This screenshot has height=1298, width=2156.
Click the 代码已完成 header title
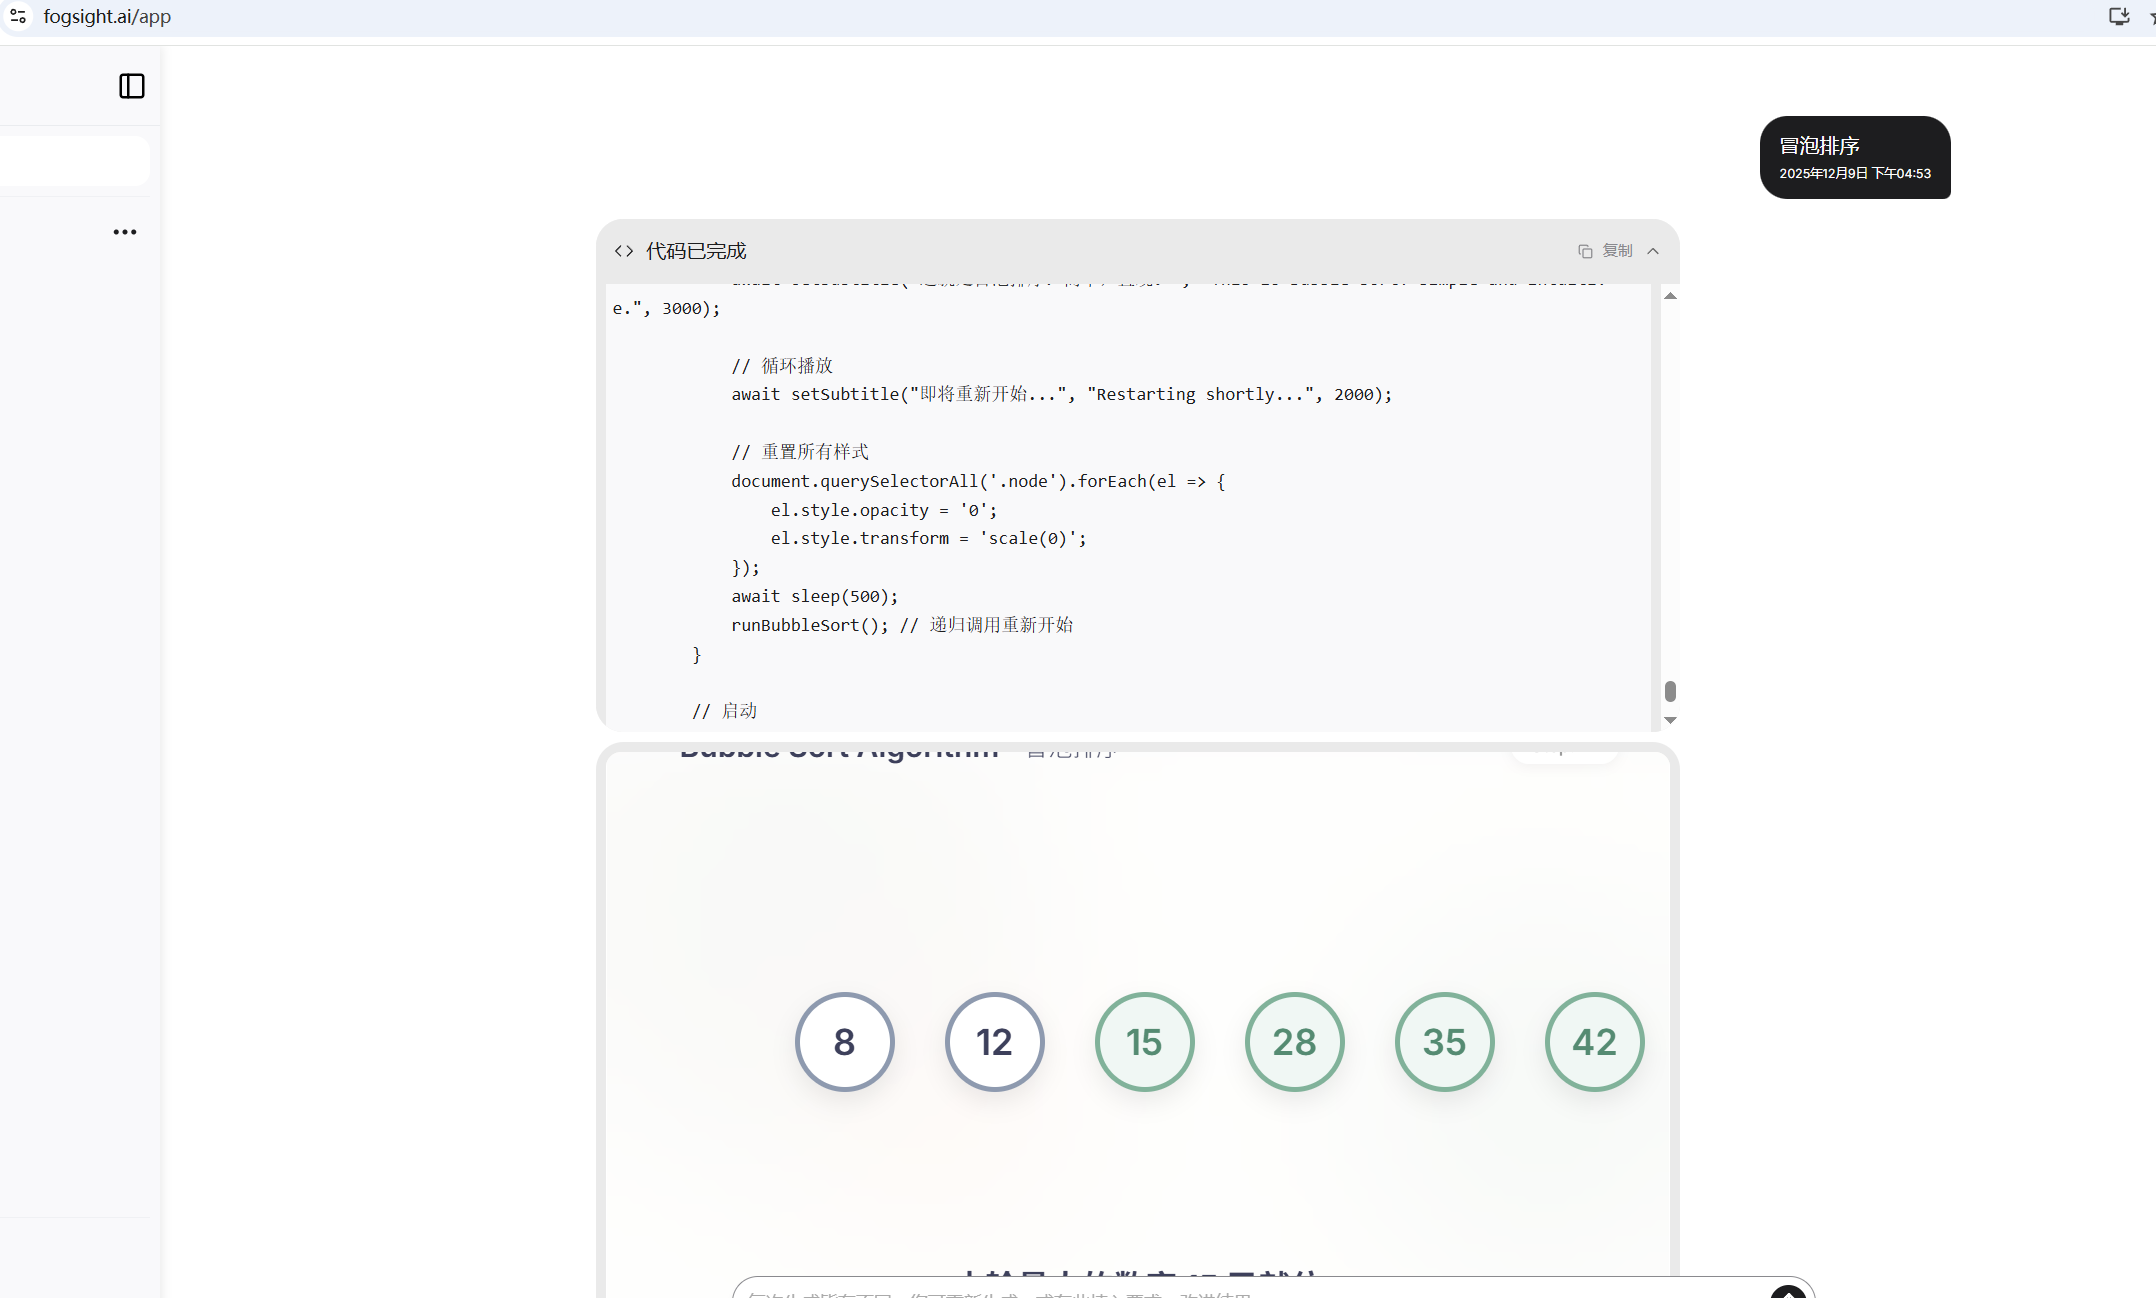pos(696,251)
